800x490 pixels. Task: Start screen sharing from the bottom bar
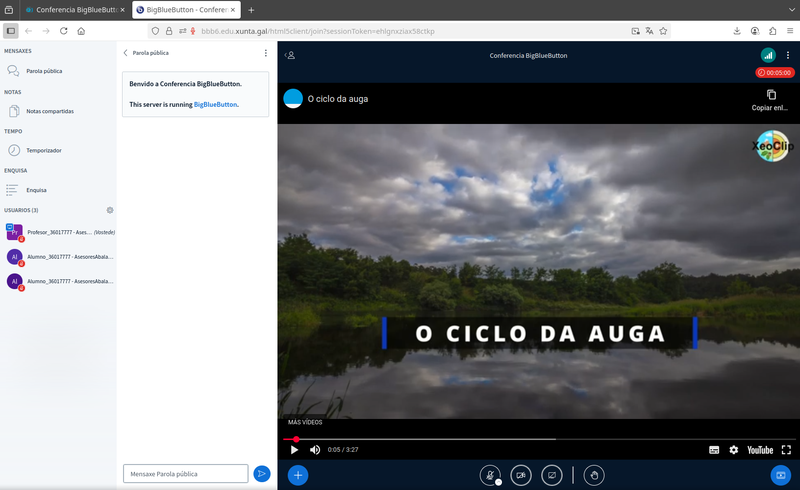552,475
